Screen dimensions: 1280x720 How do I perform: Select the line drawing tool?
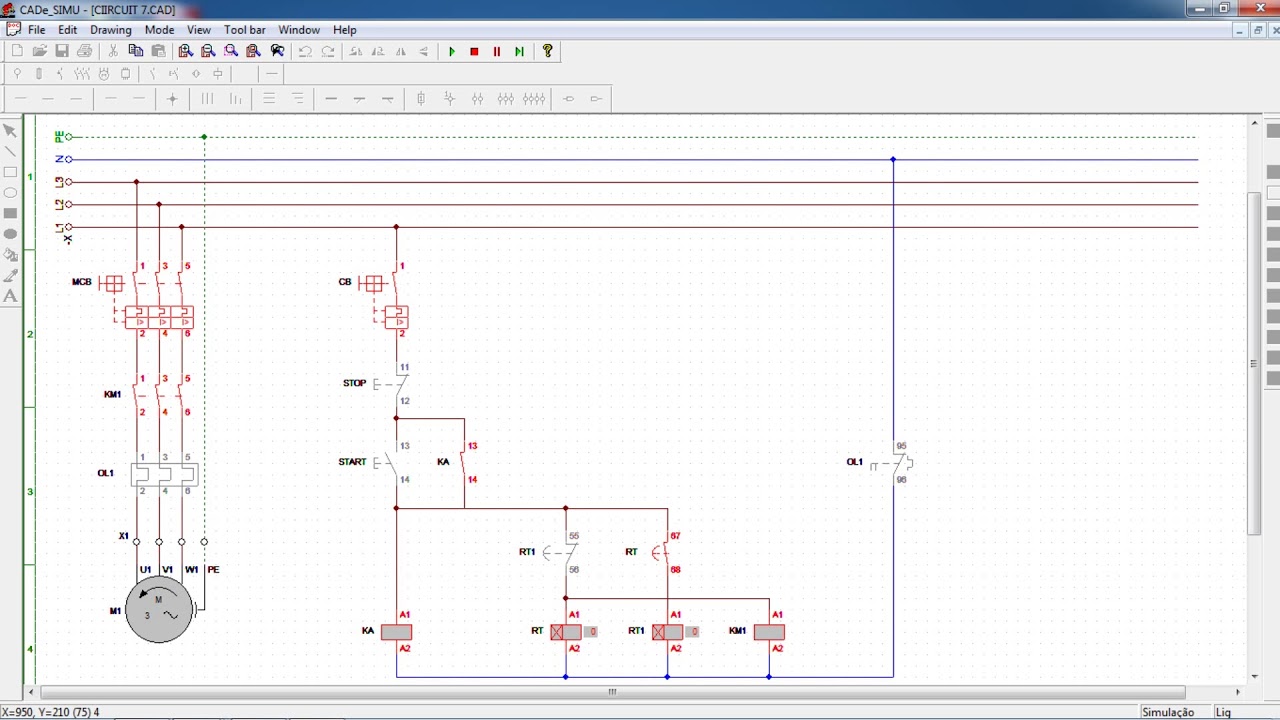[11, 152]
